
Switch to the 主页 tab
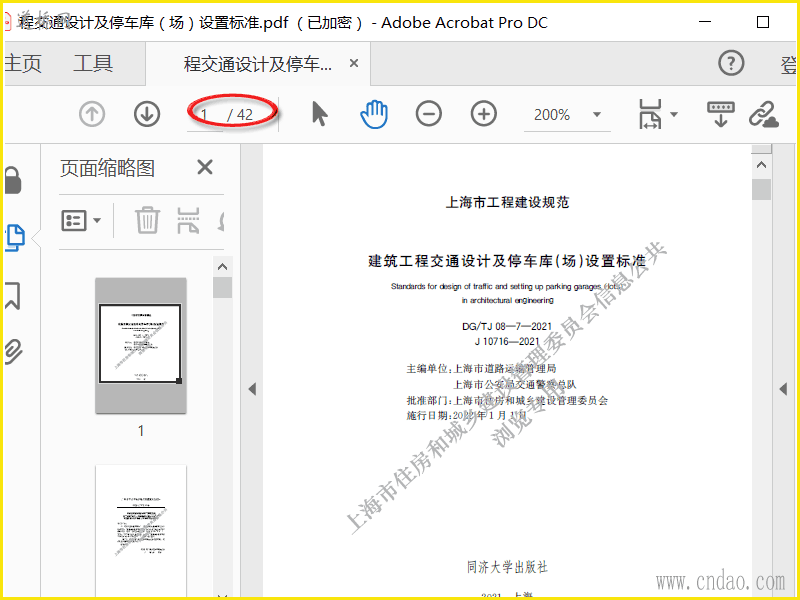(23, 64)
